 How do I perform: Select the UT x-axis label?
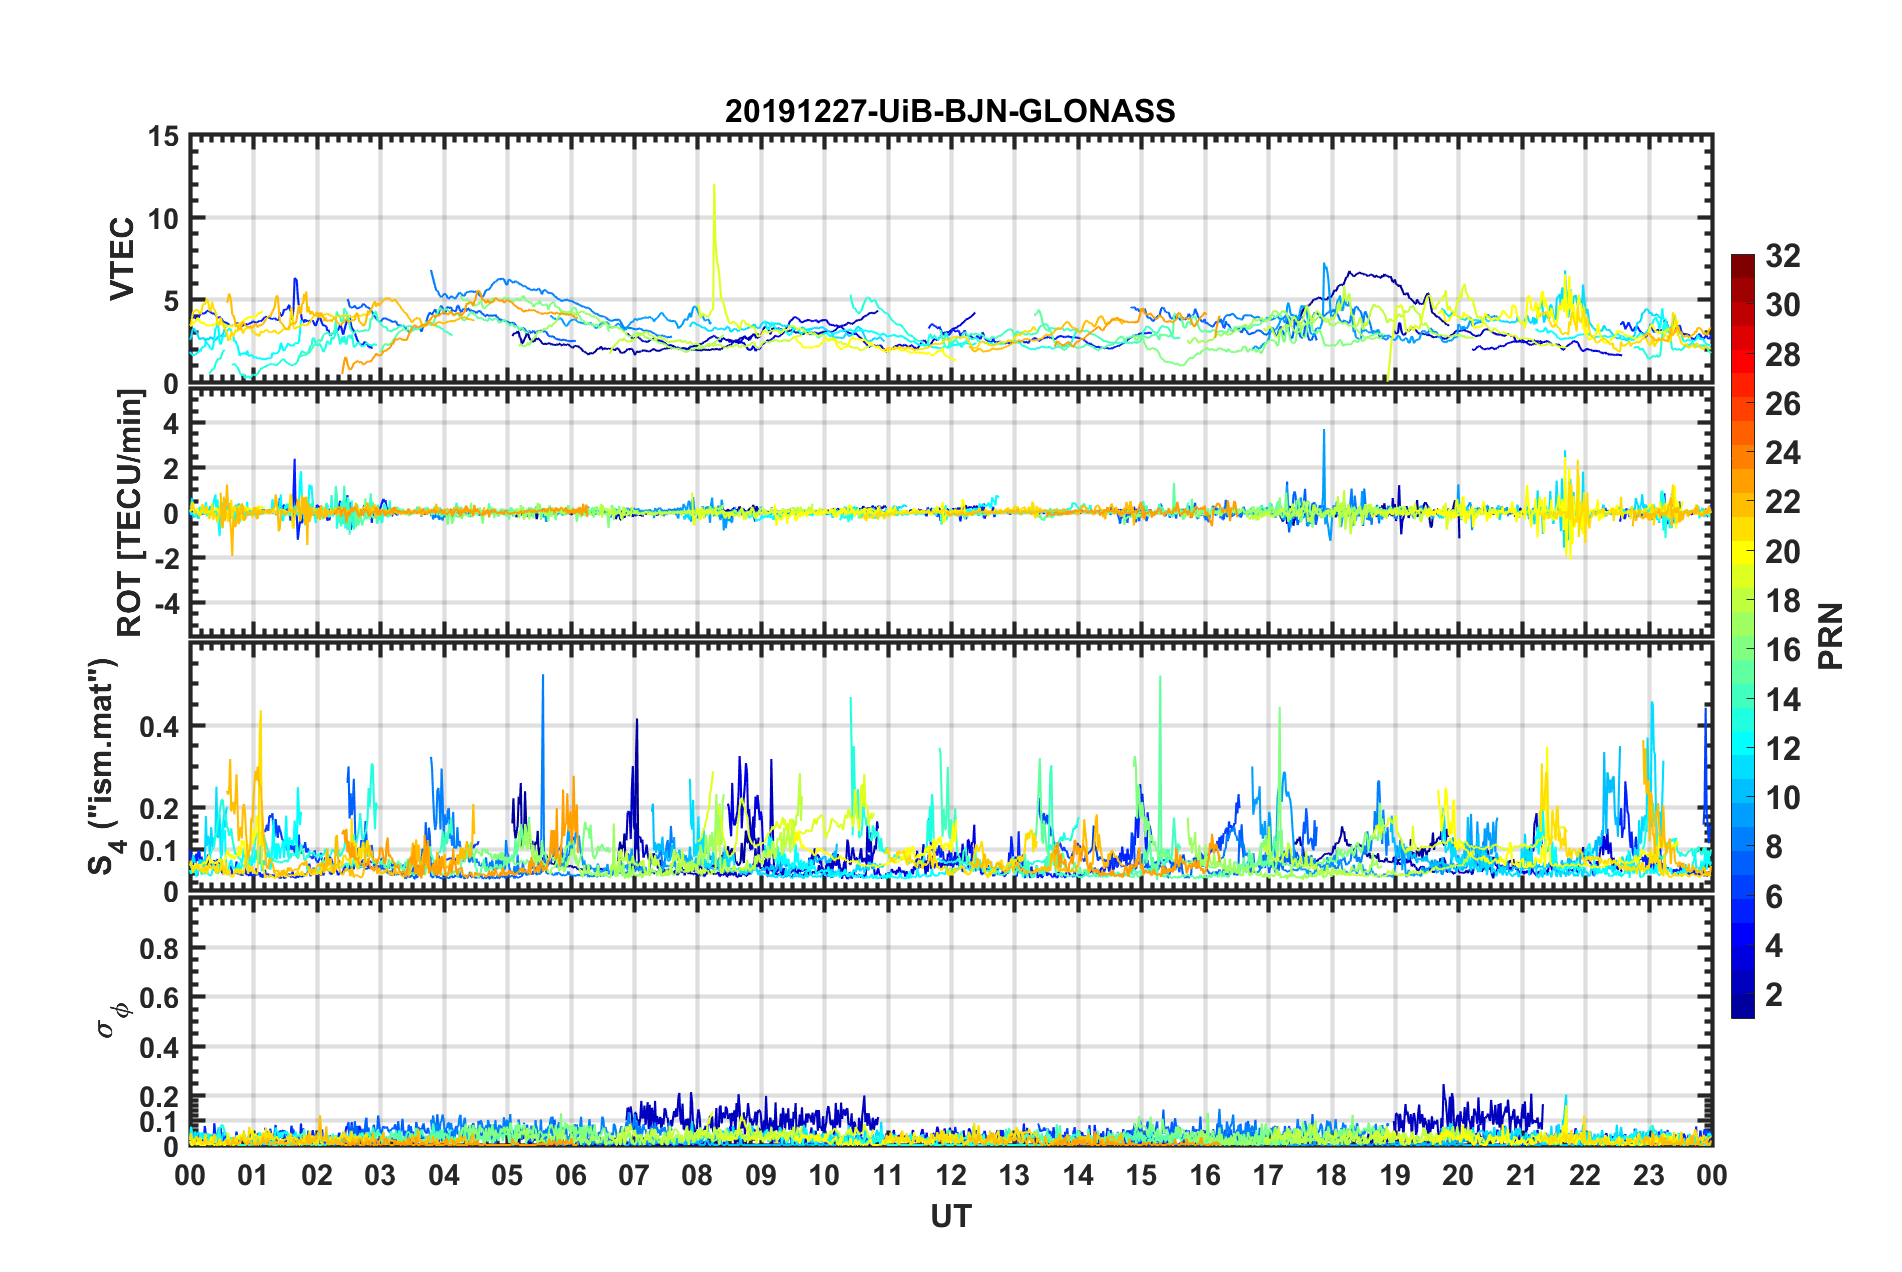coord(951,1216)
